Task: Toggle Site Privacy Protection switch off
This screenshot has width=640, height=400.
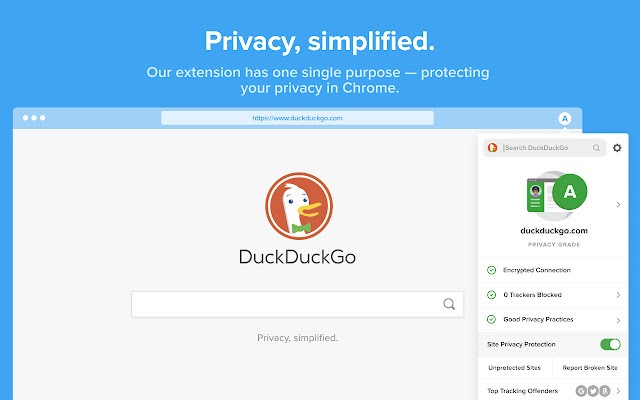Action: pyautogui.click(x=610, y=344)
